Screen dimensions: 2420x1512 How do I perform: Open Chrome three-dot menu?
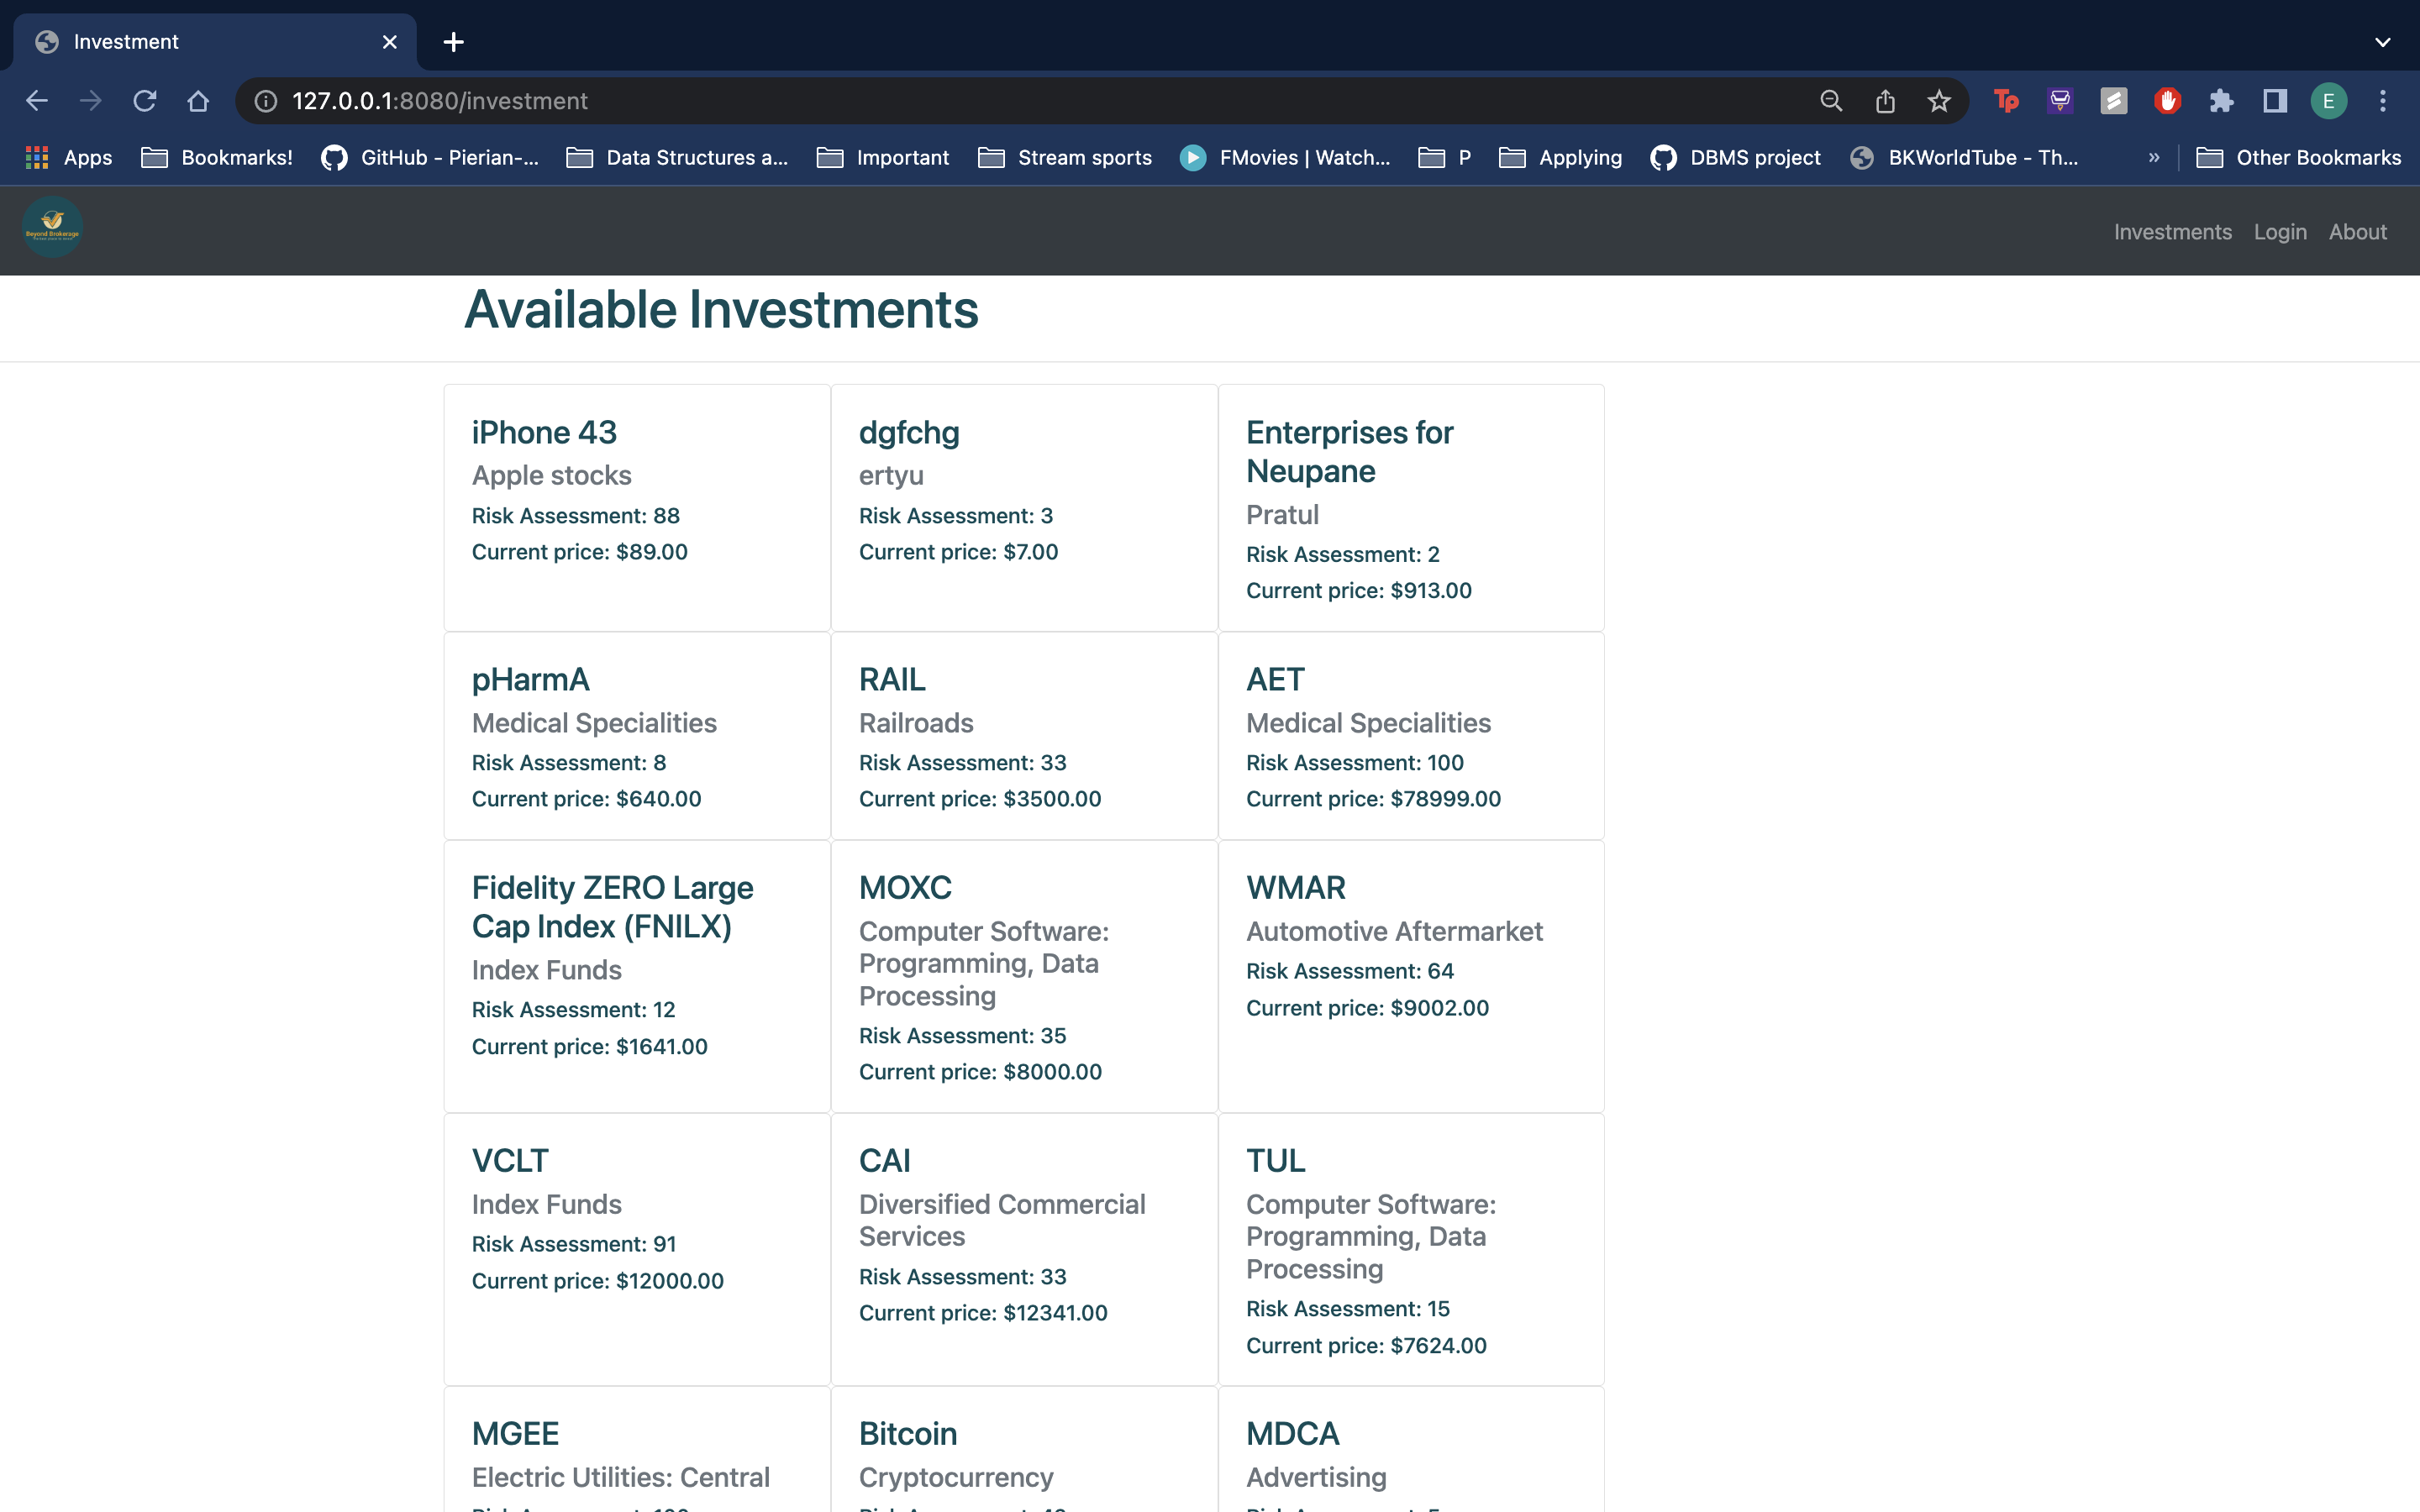click(x=2382, y=101)
